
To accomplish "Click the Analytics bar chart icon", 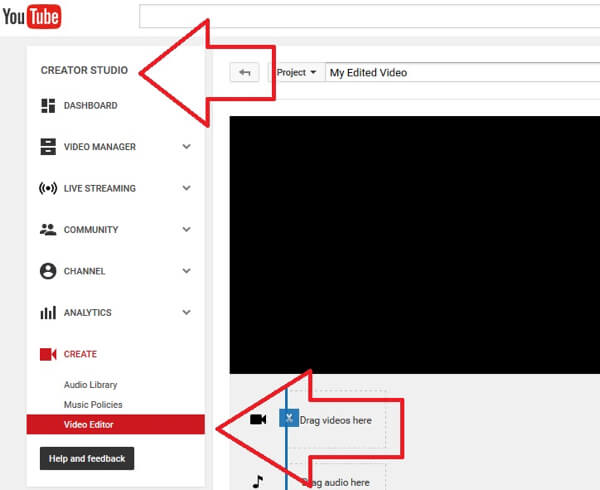I will point(48,313).
